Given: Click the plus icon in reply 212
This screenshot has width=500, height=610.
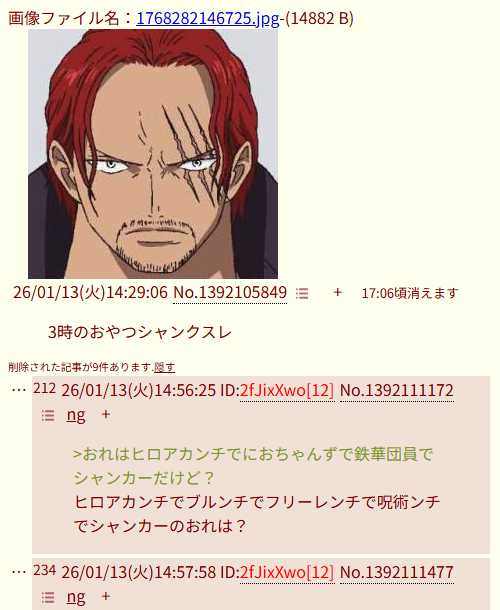Looking at the screenshot, I should [105, 415].
